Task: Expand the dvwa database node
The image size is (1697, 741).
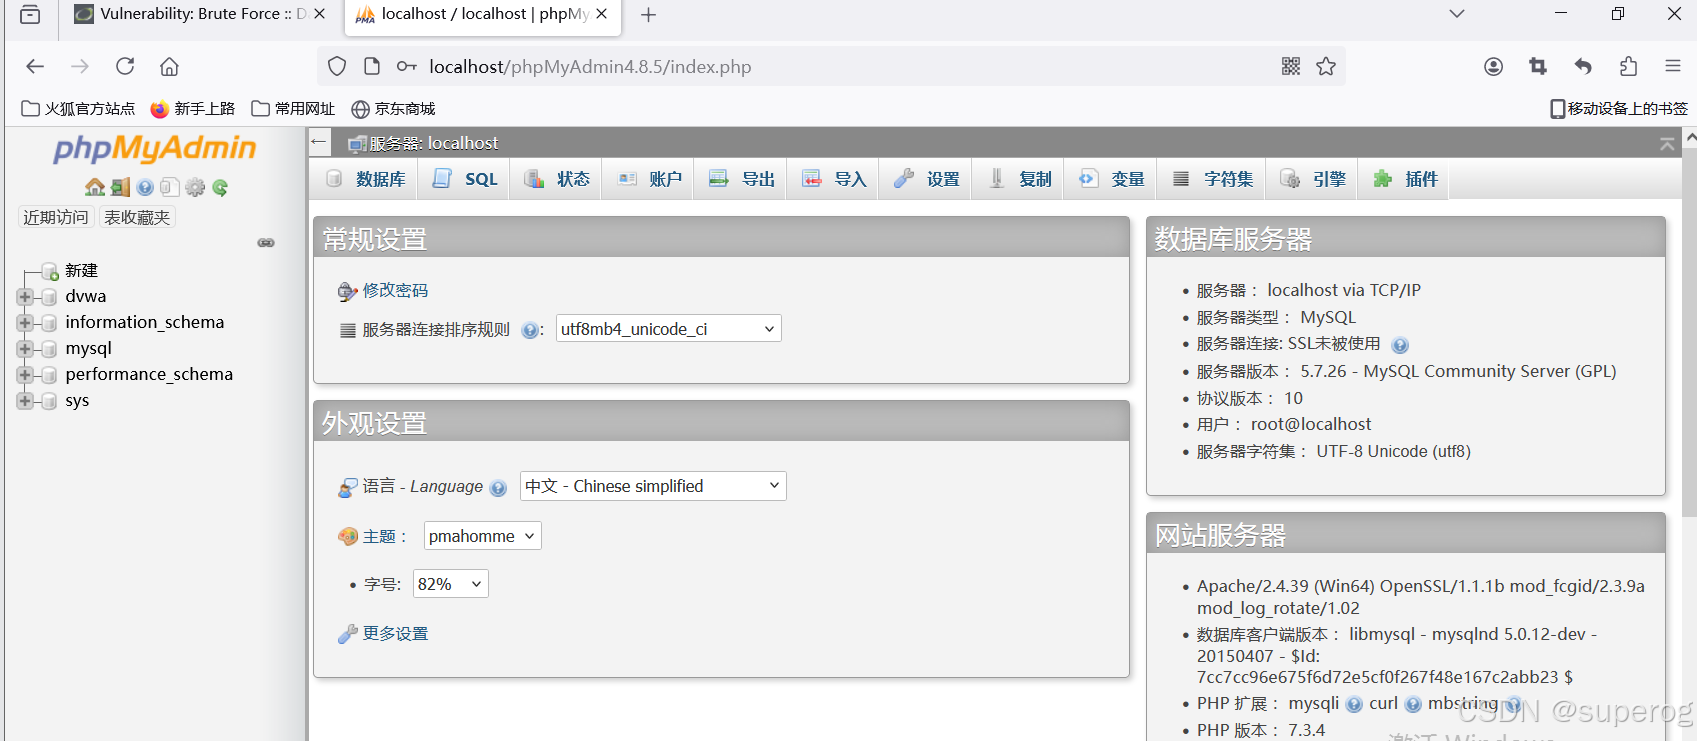Action: coord(25,297)
